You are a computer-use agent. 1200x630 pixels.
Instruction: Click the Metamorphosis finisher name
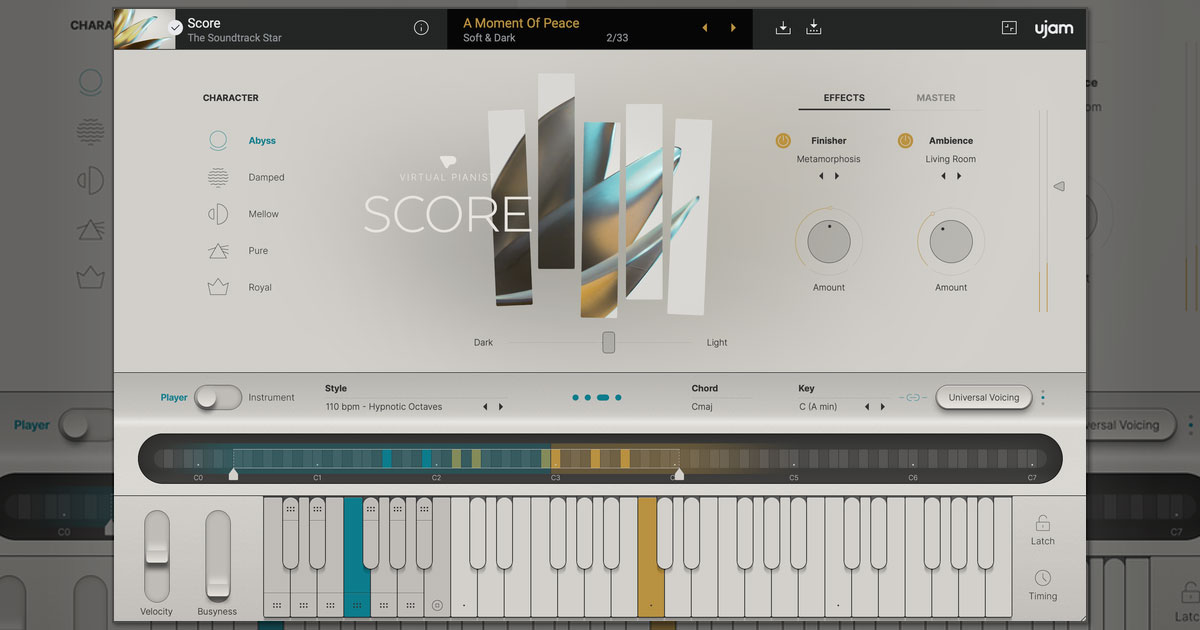click(x=828, y=159)
